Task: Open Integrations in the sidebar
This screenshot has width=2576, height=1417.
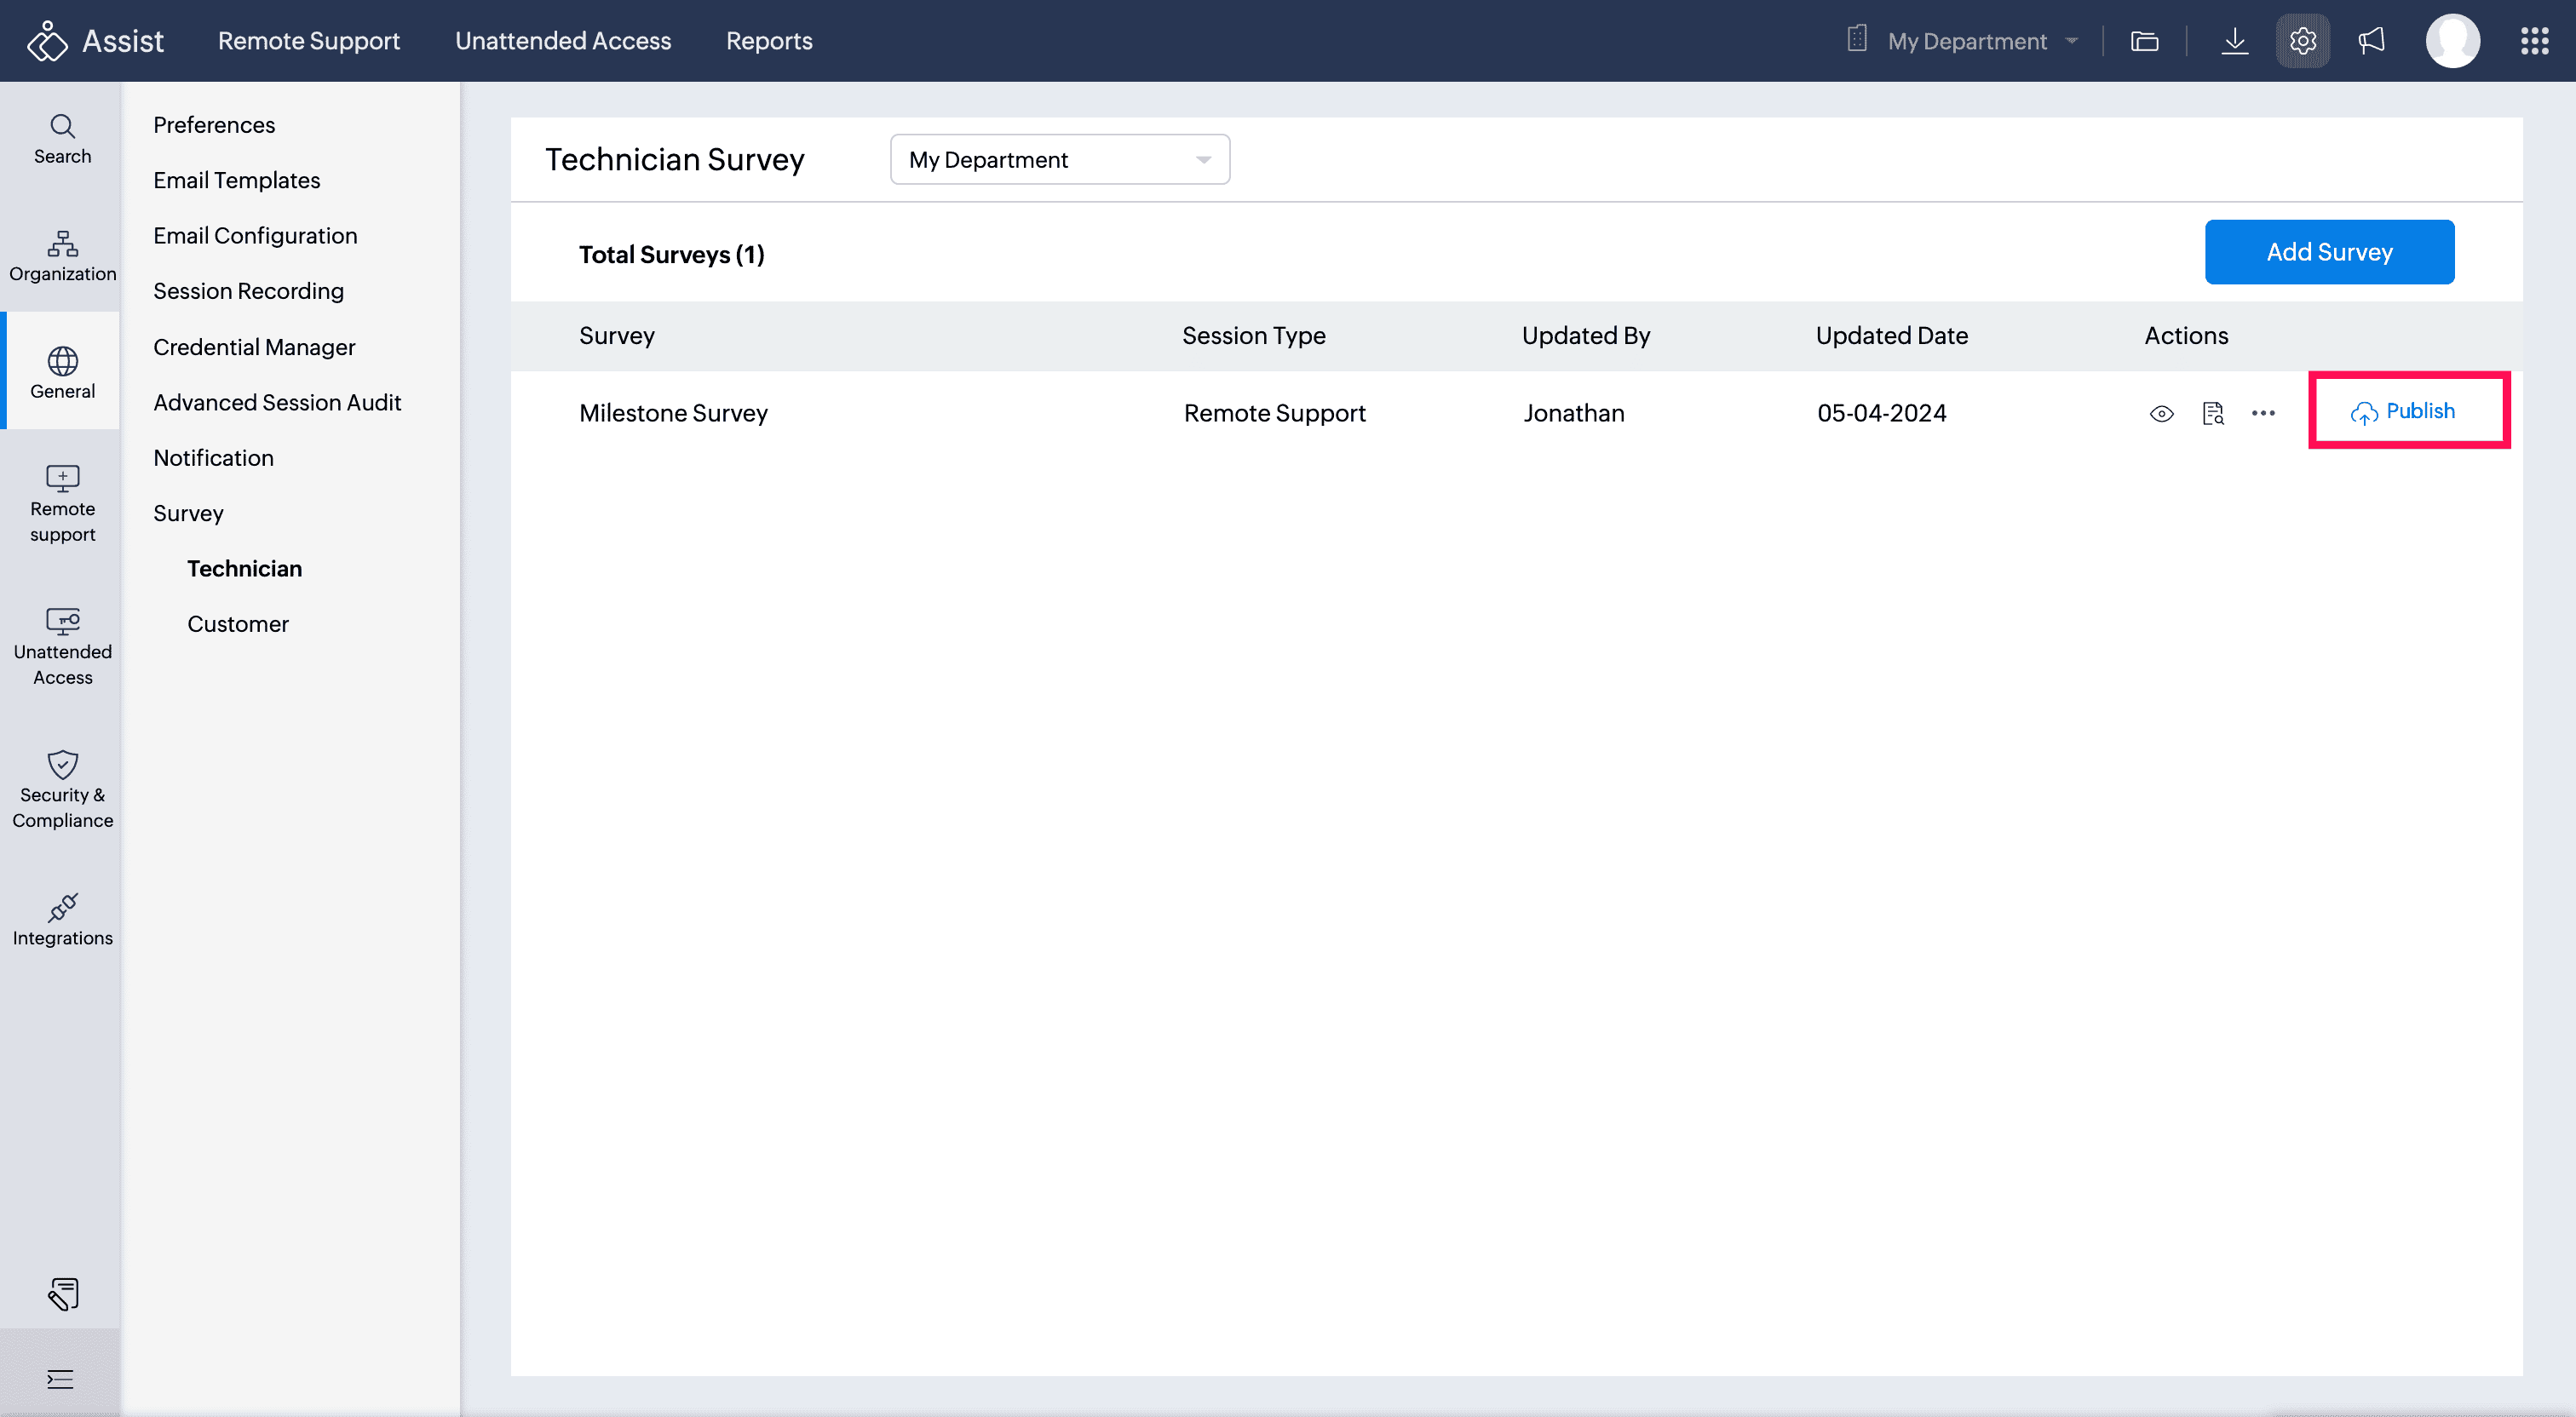Action: coord(62,919)
